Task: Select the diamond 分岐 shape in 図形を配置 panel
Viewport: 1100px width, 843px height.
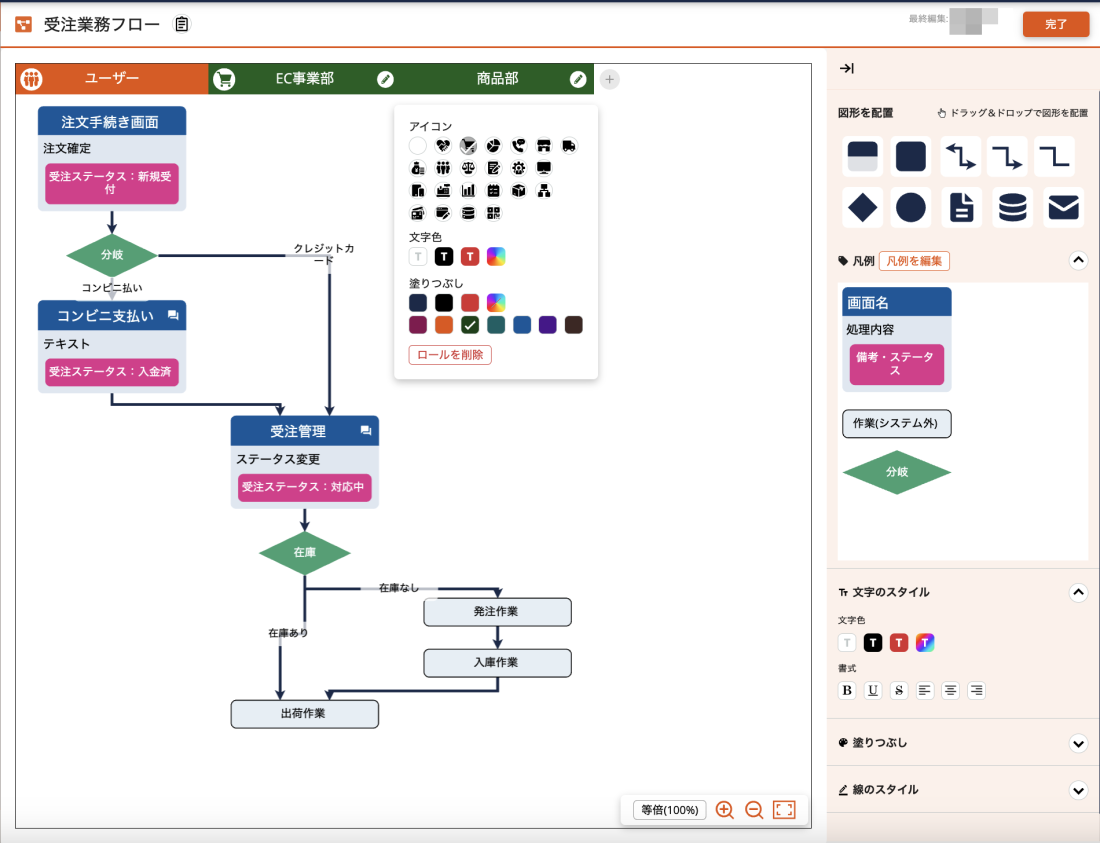Action: coord(862,207)
